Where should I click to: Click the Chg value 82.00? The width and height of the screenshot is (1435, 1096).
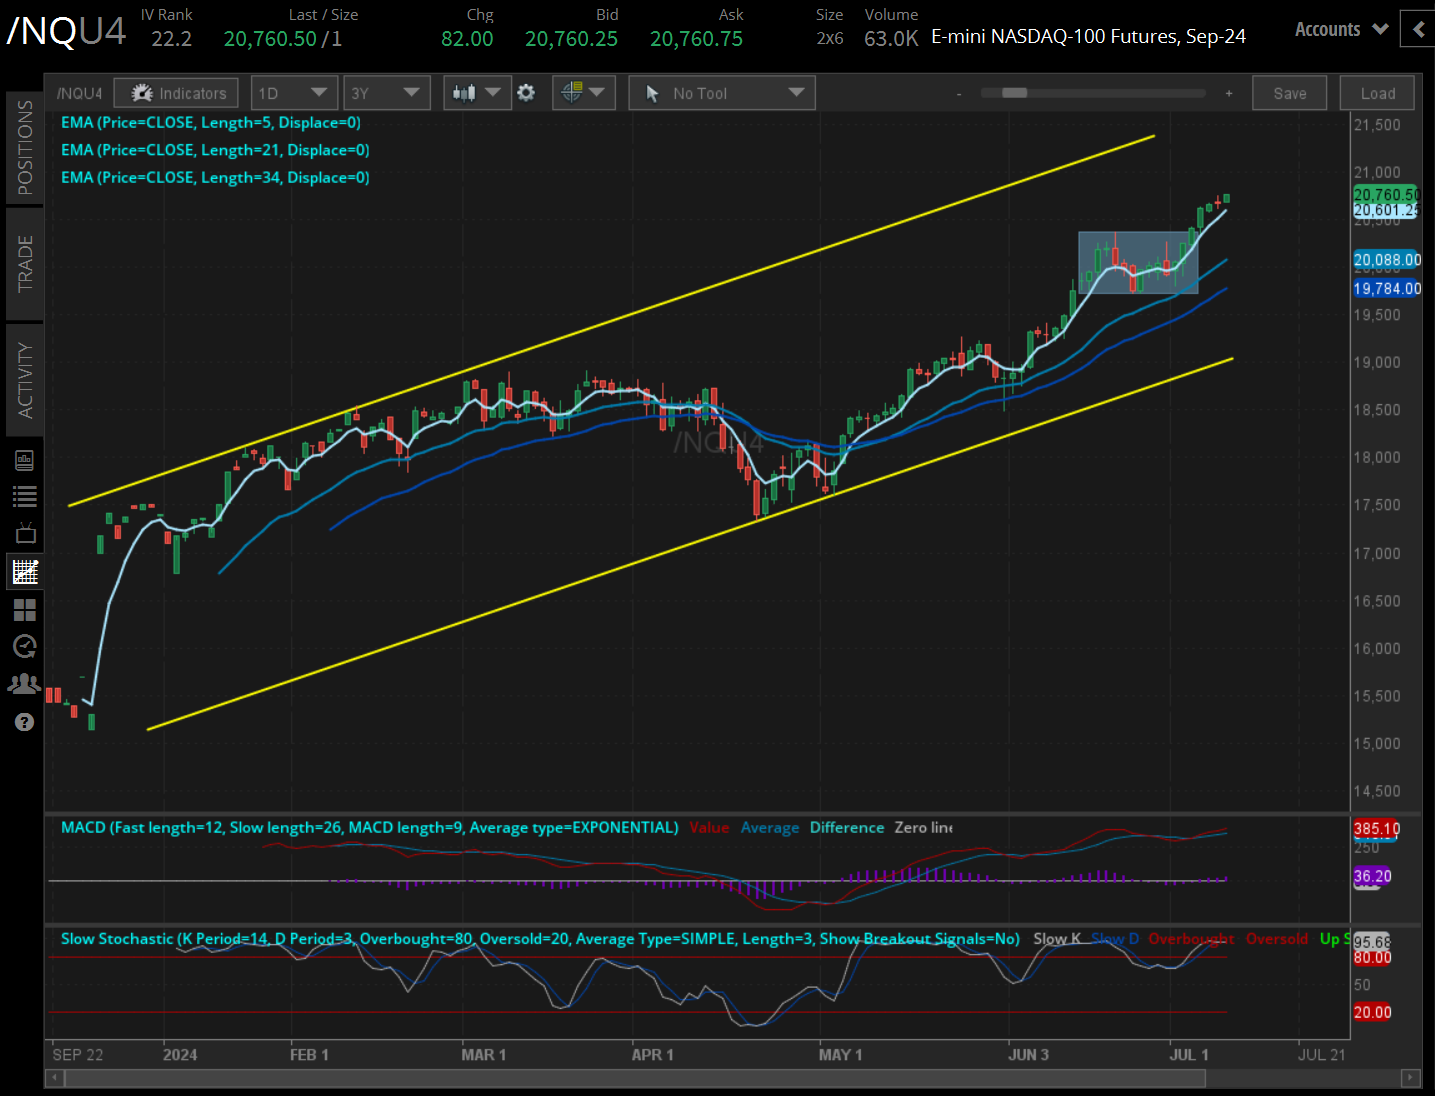[x=468, y=39]
